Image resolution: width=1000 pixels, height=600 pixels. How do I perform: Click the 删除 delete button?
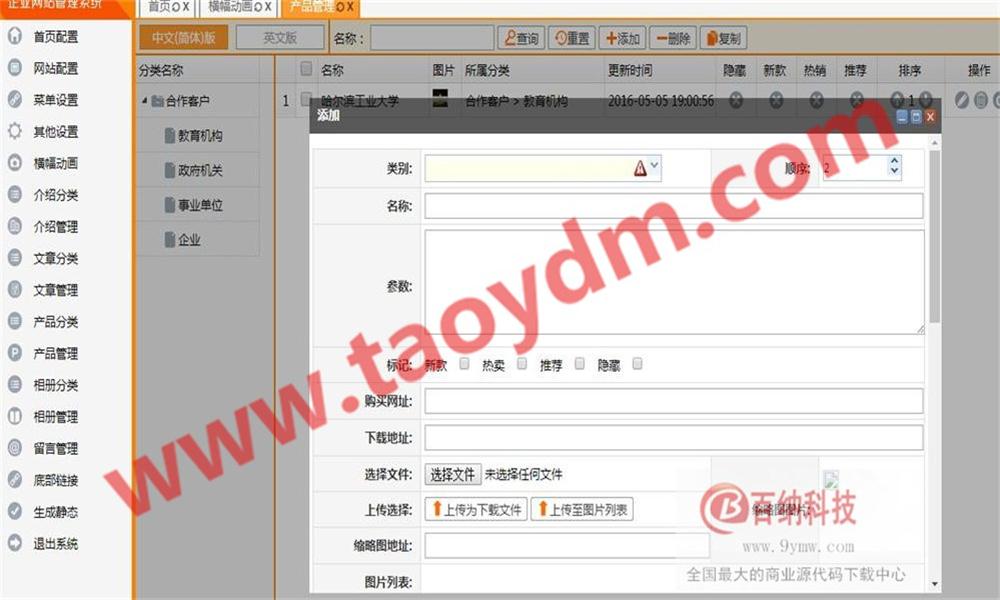click(x=673, y=38)
